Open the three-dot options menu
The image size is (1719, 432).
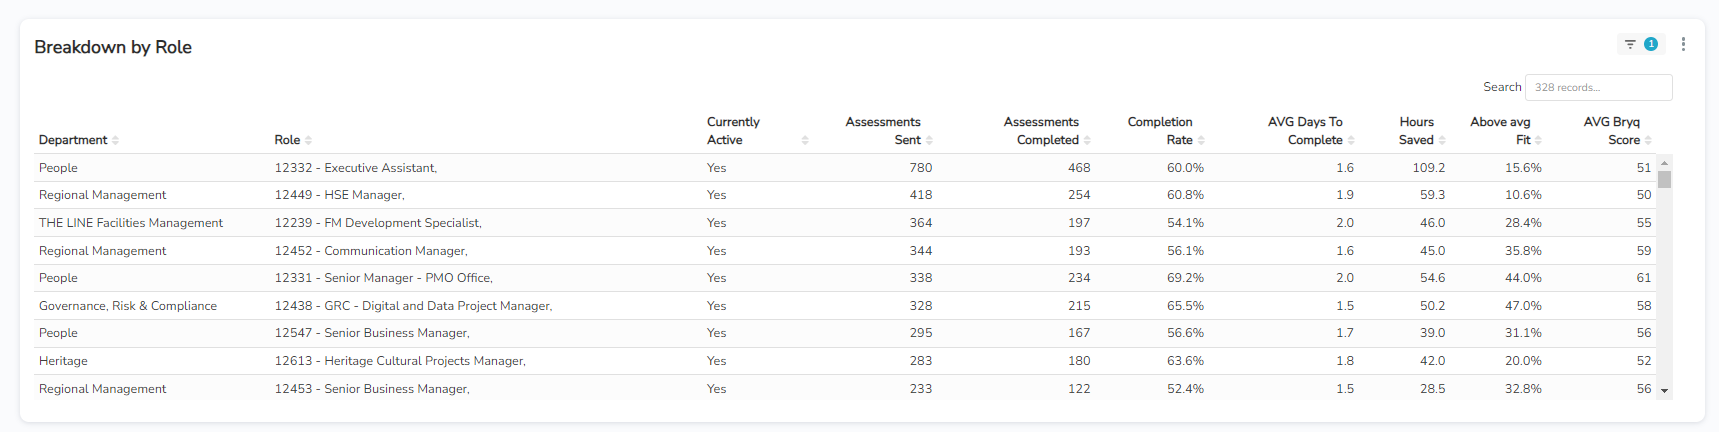click(x=1683, y=44)
